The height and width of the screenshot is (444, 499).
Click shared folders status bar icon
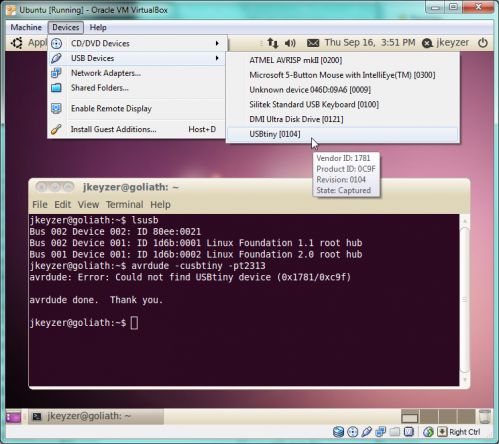point(394,432)
